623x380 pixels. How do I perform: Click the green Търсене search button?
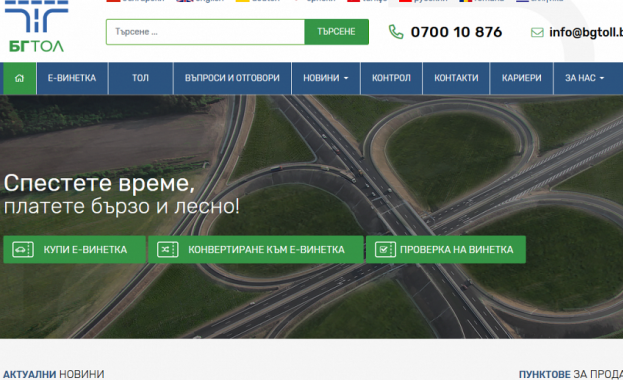[337, 32]
